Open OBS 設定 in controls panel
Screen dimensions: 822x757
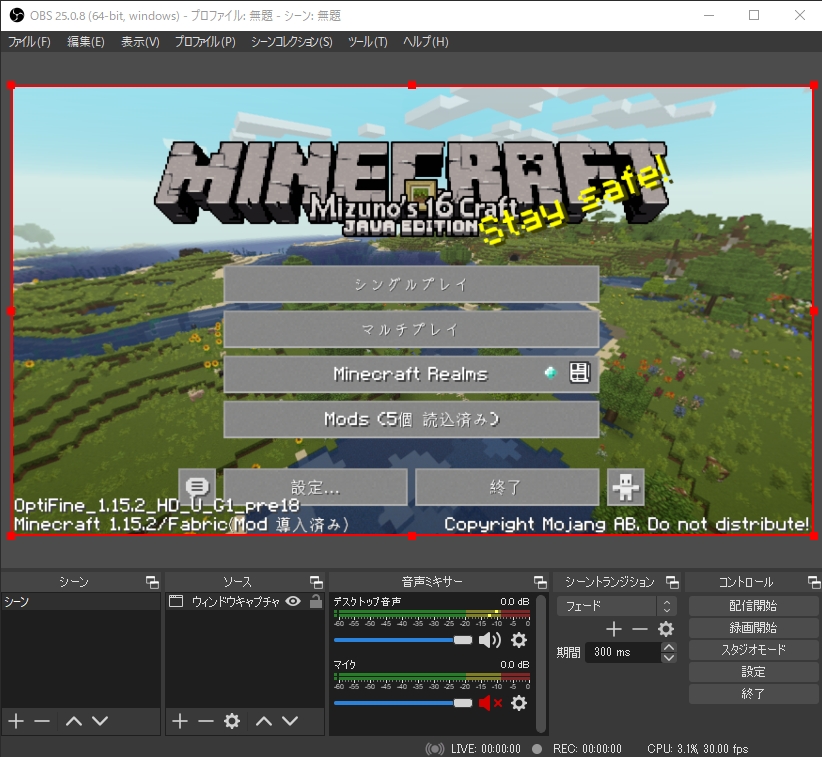pyautogui.click(x=753, y=672)
